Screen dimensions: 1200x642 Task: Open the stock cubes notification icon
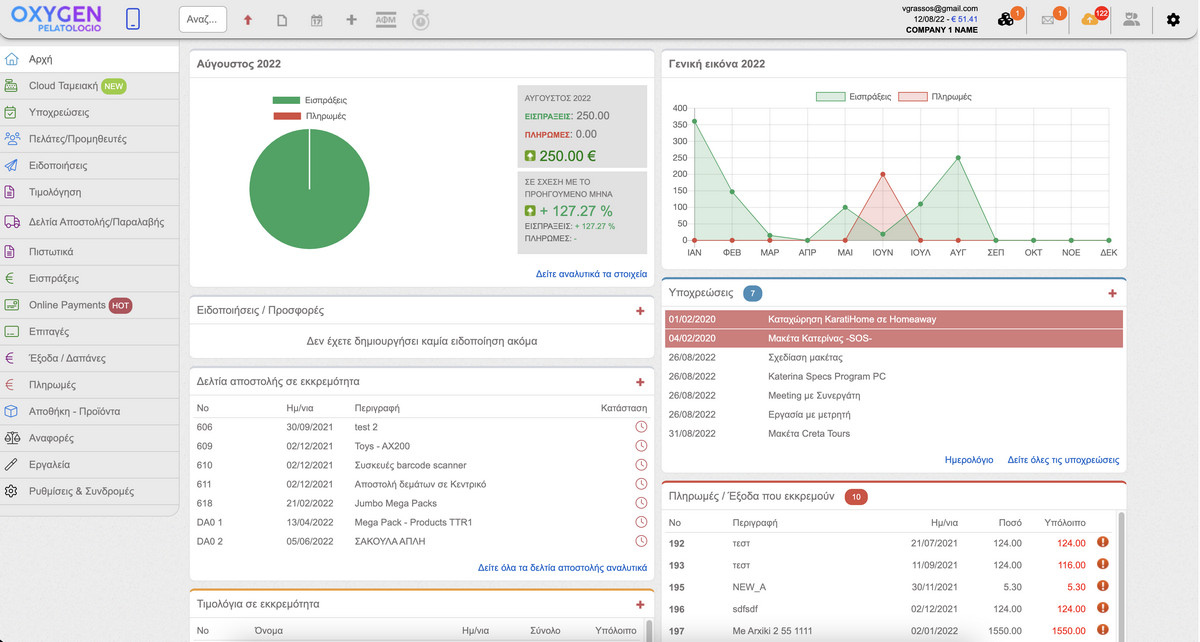tap(1006, 19)
